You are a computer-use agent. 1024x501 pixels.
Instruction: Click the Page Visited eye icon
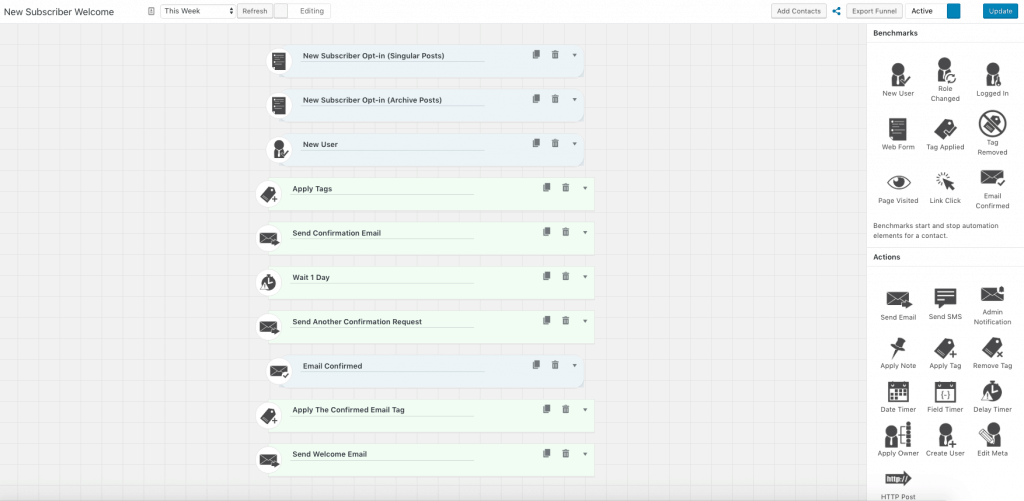point(897,182)
